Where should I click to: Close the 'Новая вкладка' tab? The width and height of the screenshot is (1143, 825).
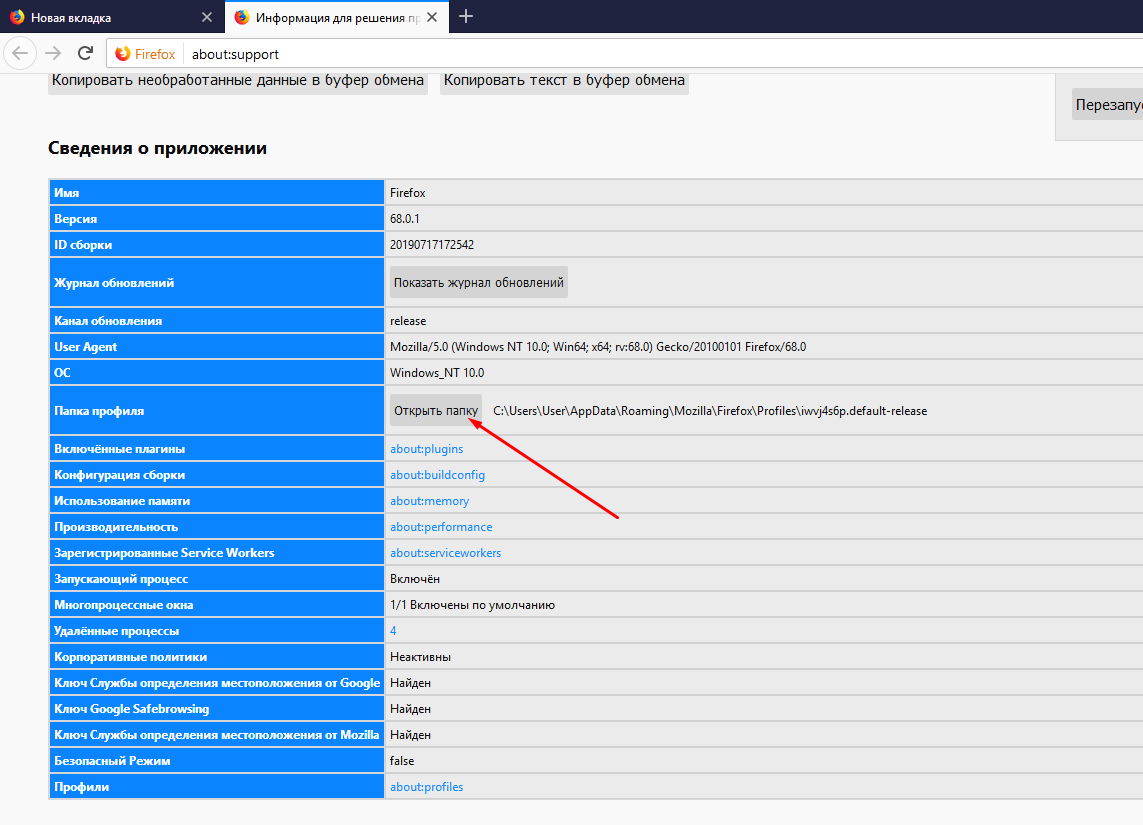pos(207,17)
